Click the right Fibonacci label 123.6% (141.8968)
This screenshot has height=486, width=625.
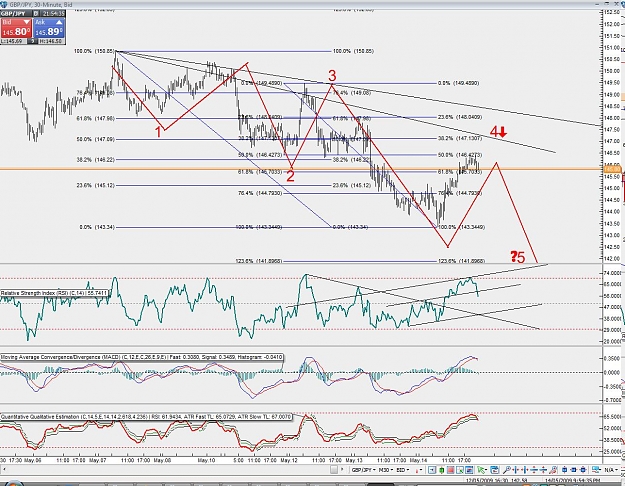pos(462,261)
